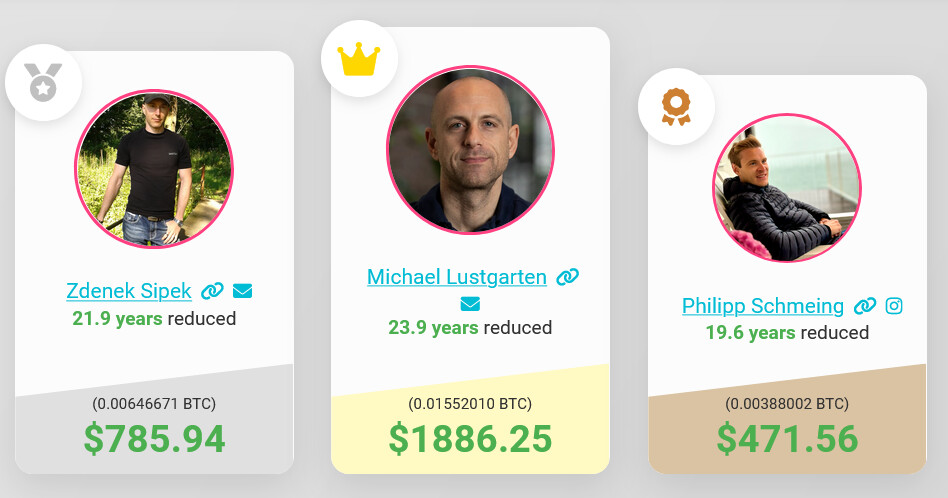
Task: Click the link icon beside Zdenek Sipek
Action: (212, 291)
